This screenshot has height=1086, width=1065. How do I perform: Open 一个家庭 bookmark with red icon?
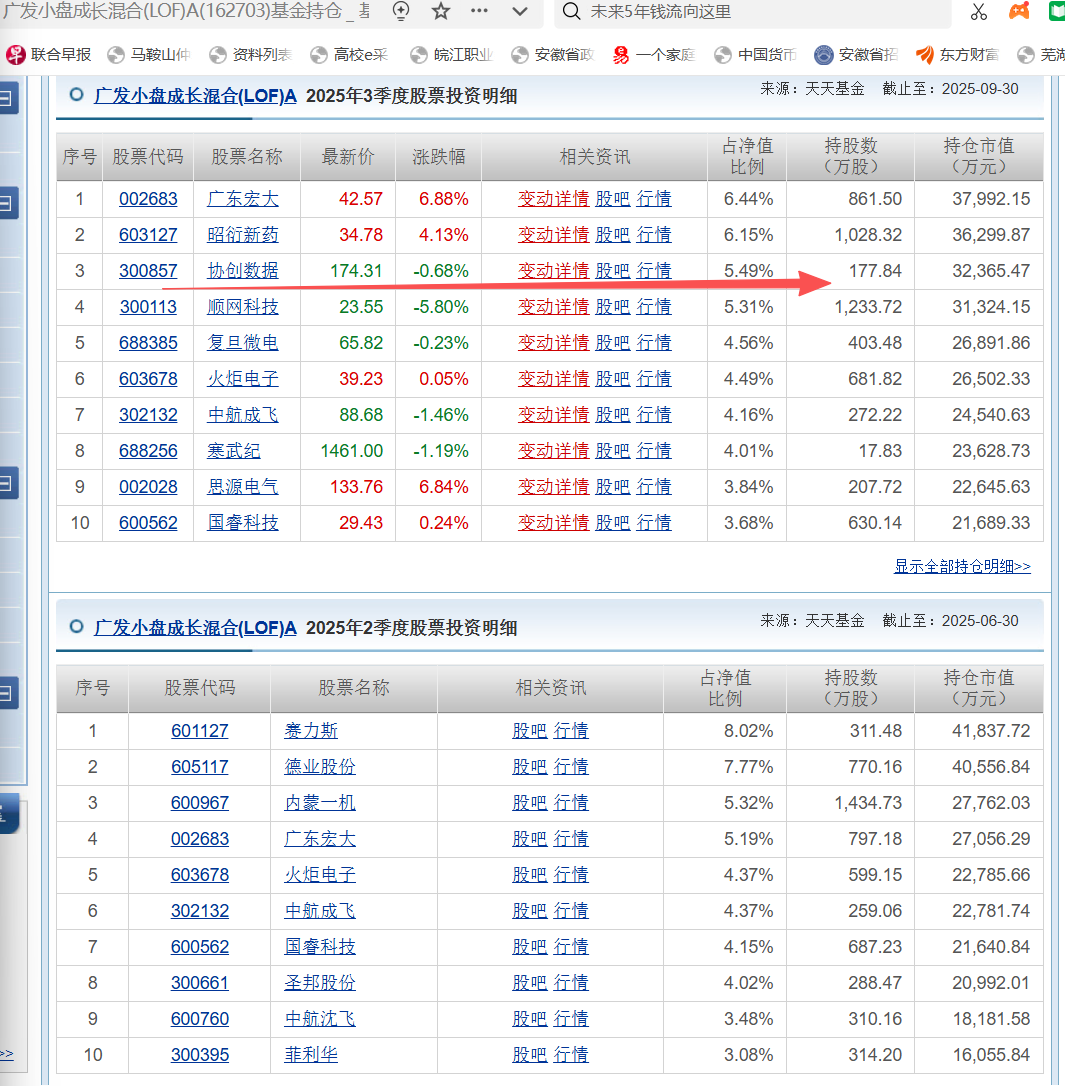point(653,55)
